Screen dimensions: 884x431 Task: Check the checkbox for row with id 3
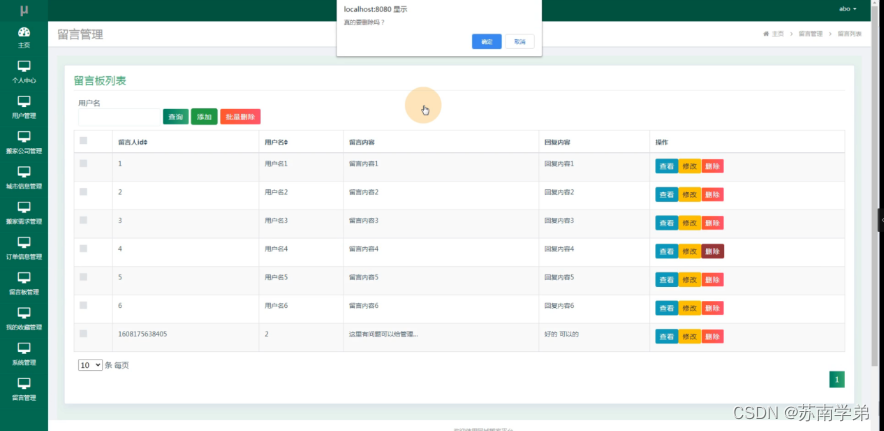(x=83, y=220)
